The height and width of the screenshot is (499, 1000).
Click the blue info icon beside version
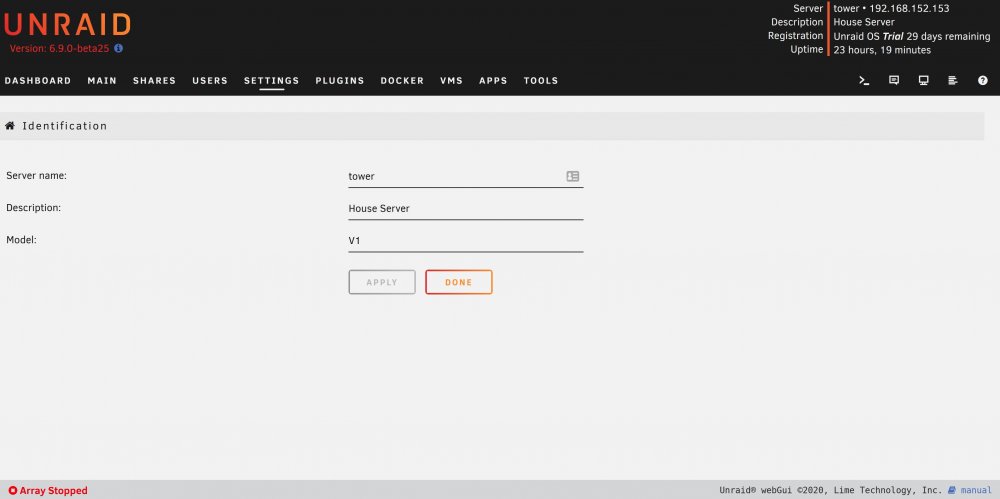(x=119, y=48)
